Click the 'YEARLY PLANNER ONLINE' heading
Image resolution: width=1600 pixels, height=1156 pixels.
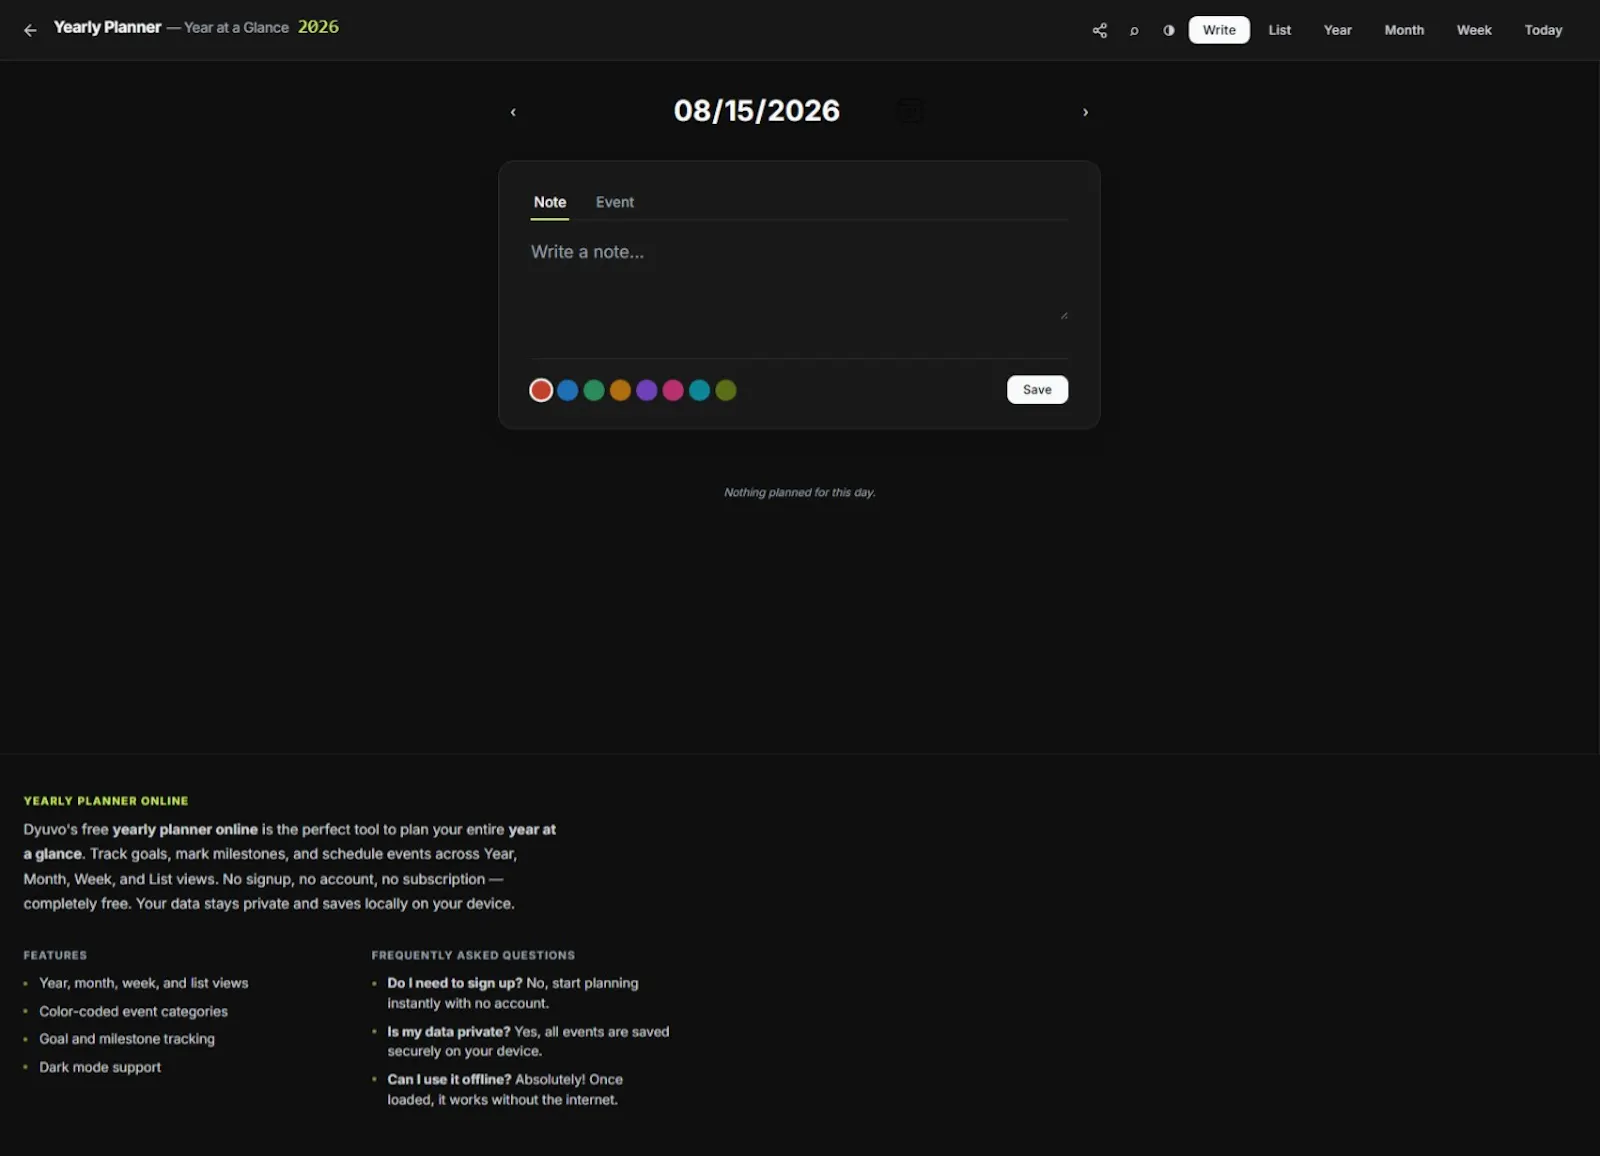(x=106, y=801)
